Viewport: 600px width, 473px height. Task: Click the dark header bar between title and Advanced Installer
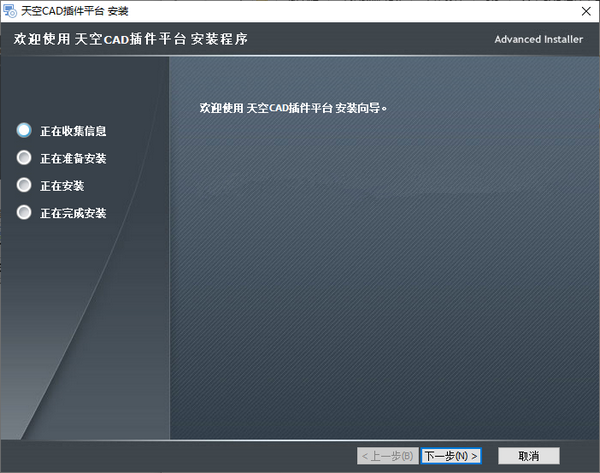tap(370, 39)
